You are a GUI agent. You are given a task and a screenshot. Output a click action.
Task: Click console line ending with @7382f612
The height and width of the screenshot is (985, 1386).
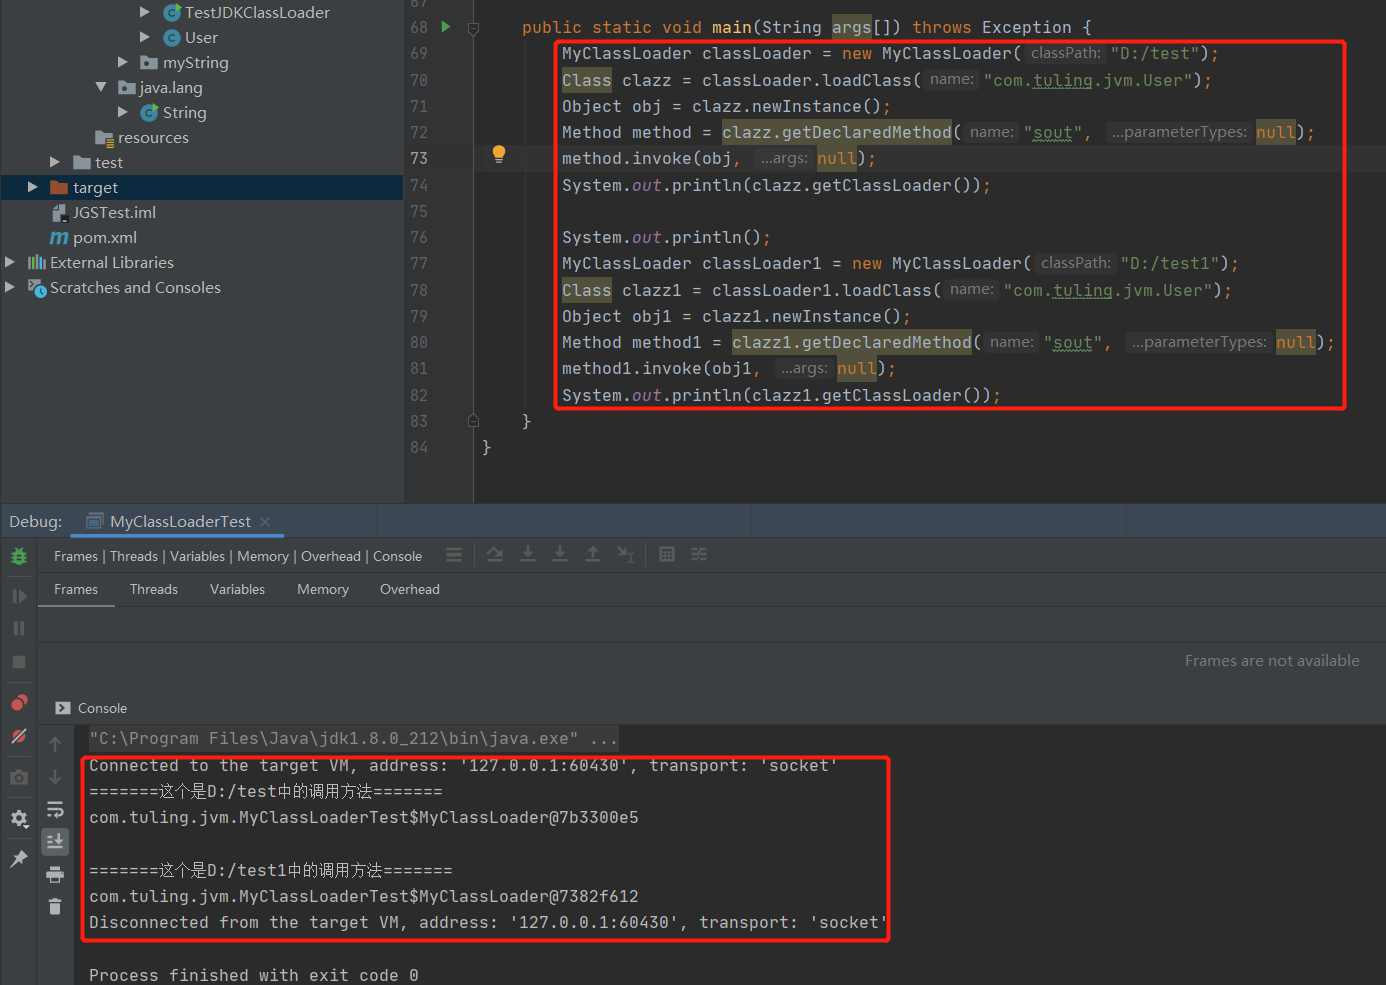[x=364, y=897]
